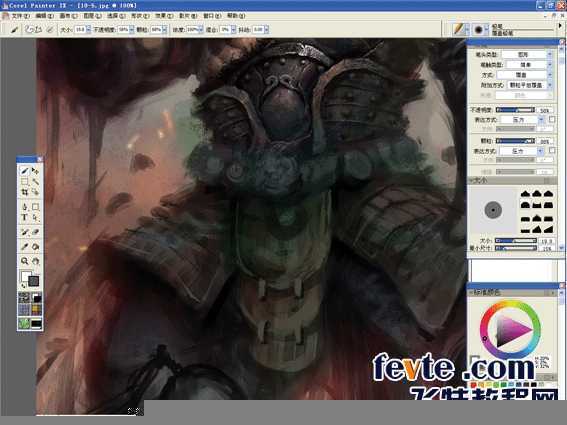The width and height of the screenshot is (567, 425).
Task: Open the size dropdown on the property bar
Action: coord(88,30)
